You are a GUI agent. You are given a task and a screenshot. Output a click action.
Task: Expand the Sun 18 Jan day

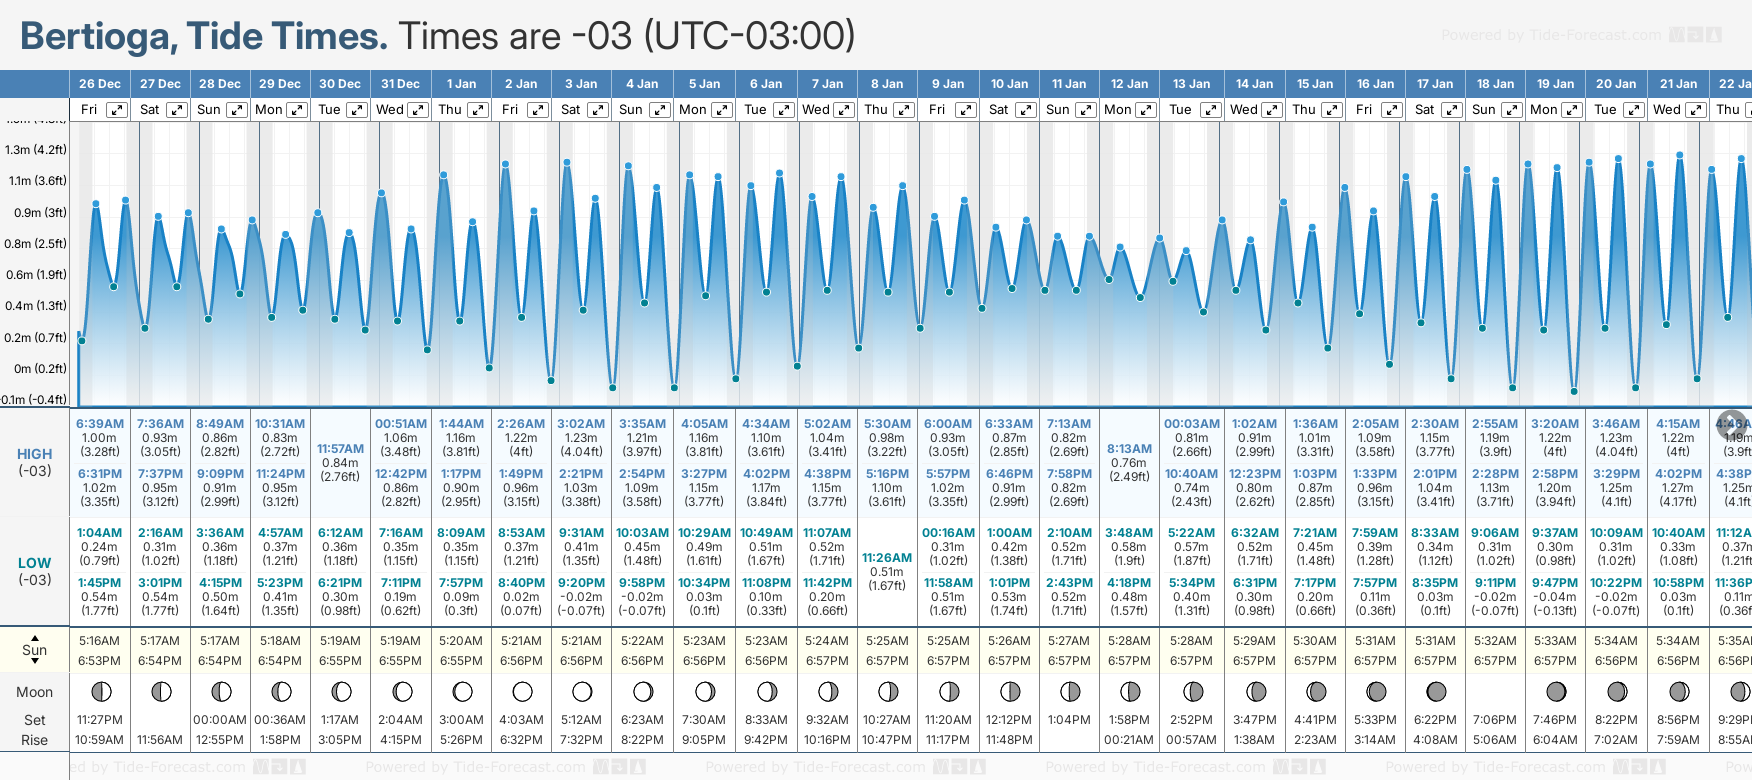[x=1512, y=110]
